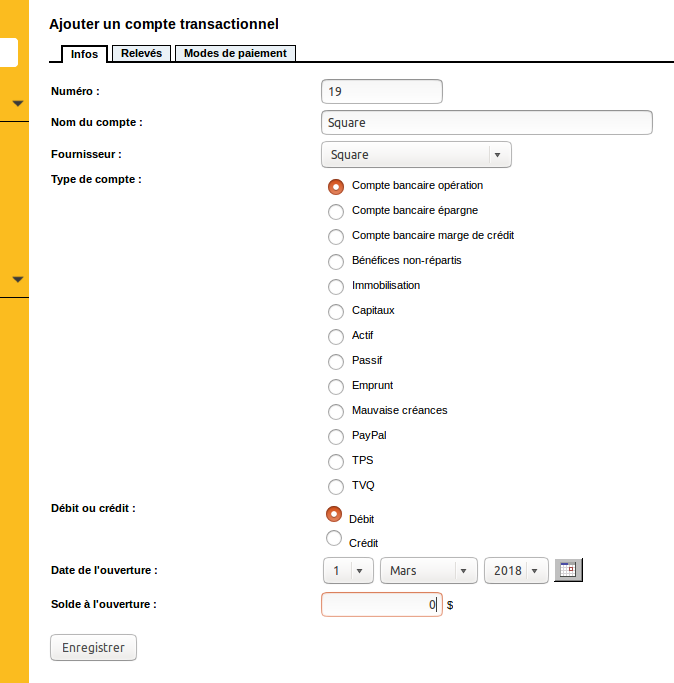This screenshot has width=674, height=683.
Task: Open the Fournisseur dropdown
Action: 416,155
